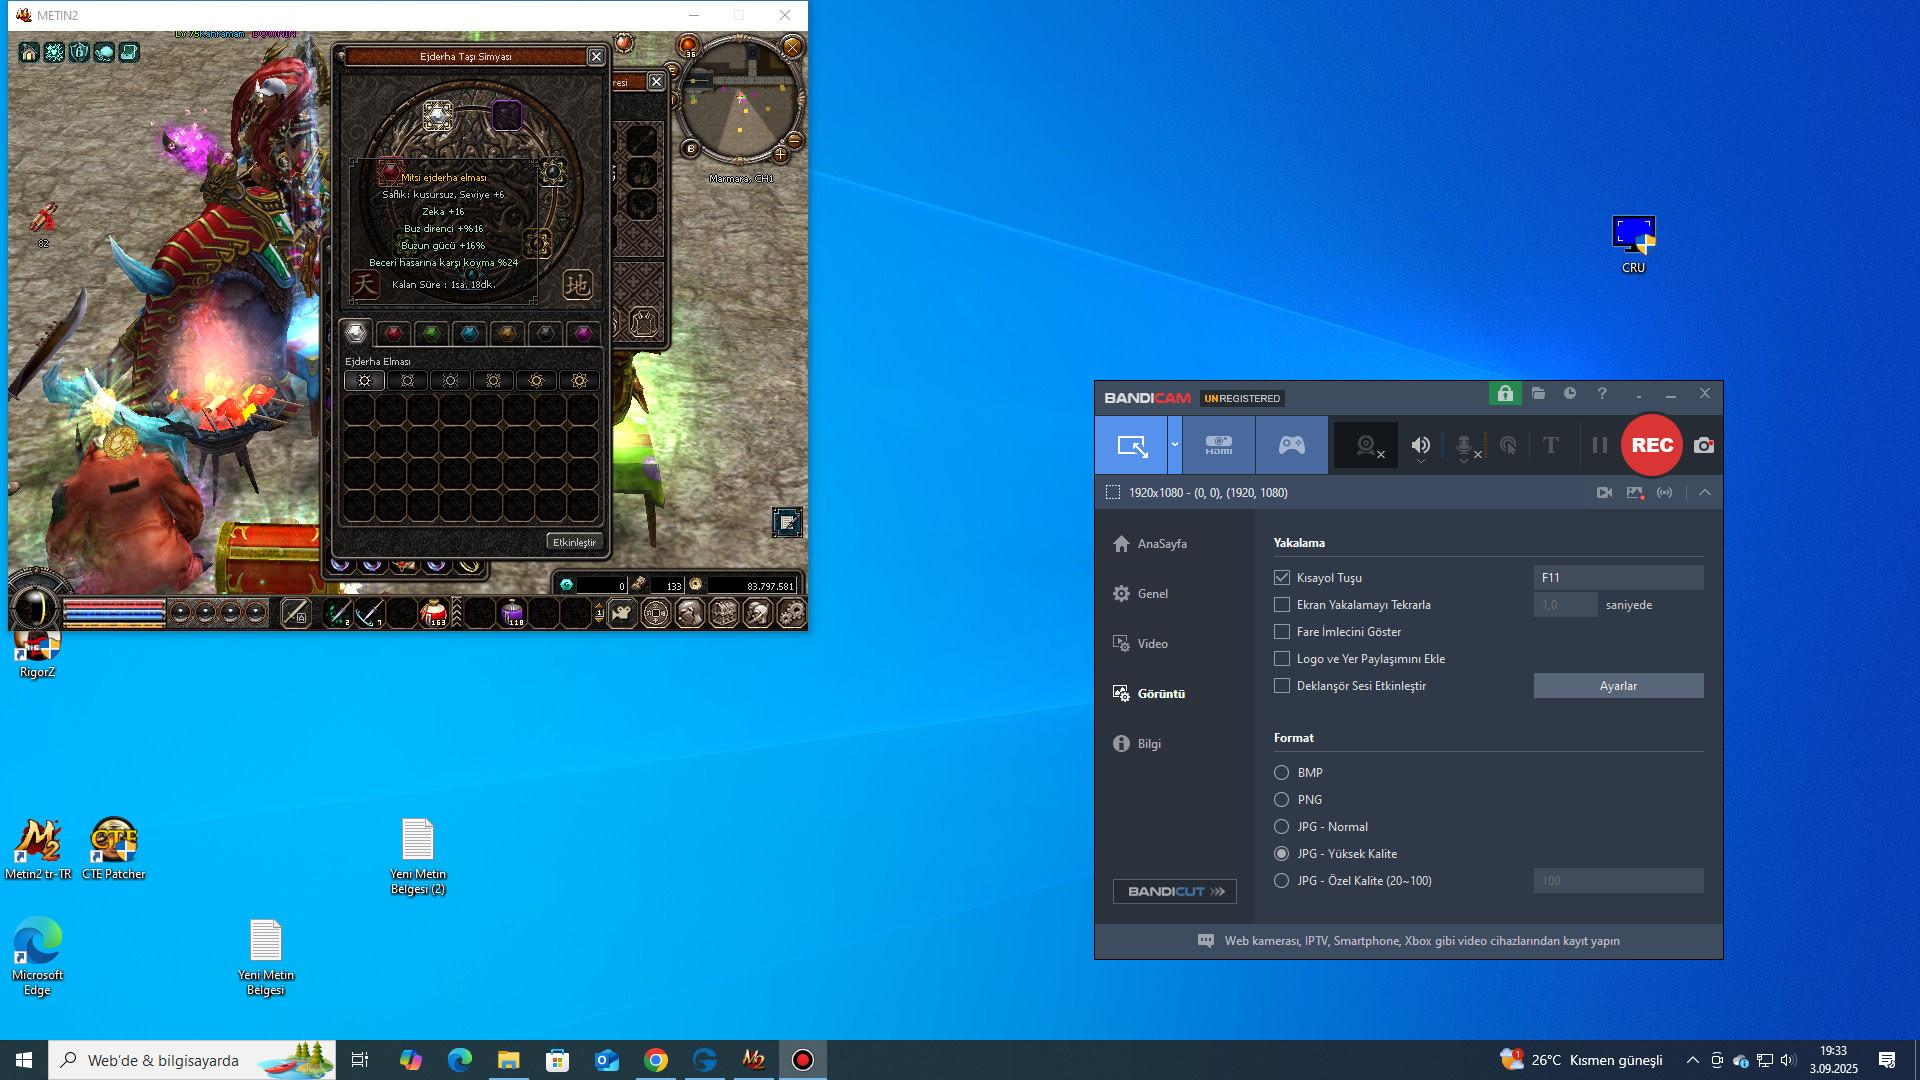Toggle microphone recording in Bandicam
The width and height of the screenshot is (1920, 1080).
(x=1465, y=446)
